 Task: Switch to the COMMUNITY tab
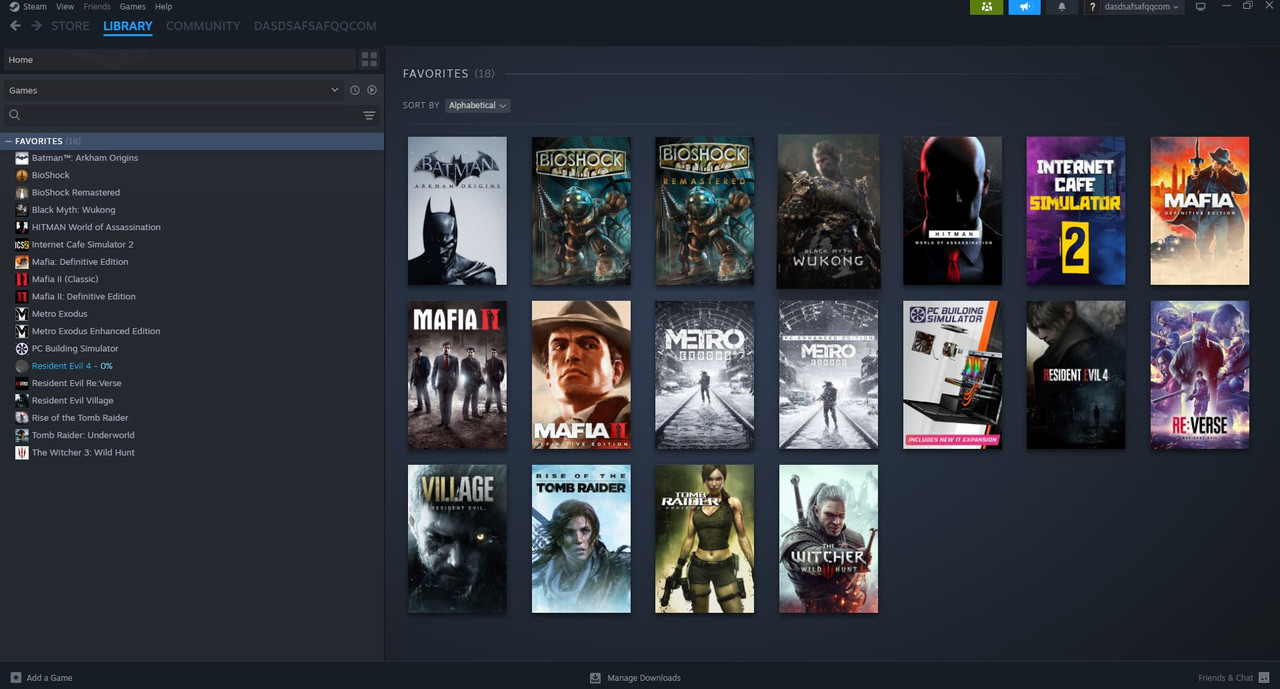click(203, 26)
